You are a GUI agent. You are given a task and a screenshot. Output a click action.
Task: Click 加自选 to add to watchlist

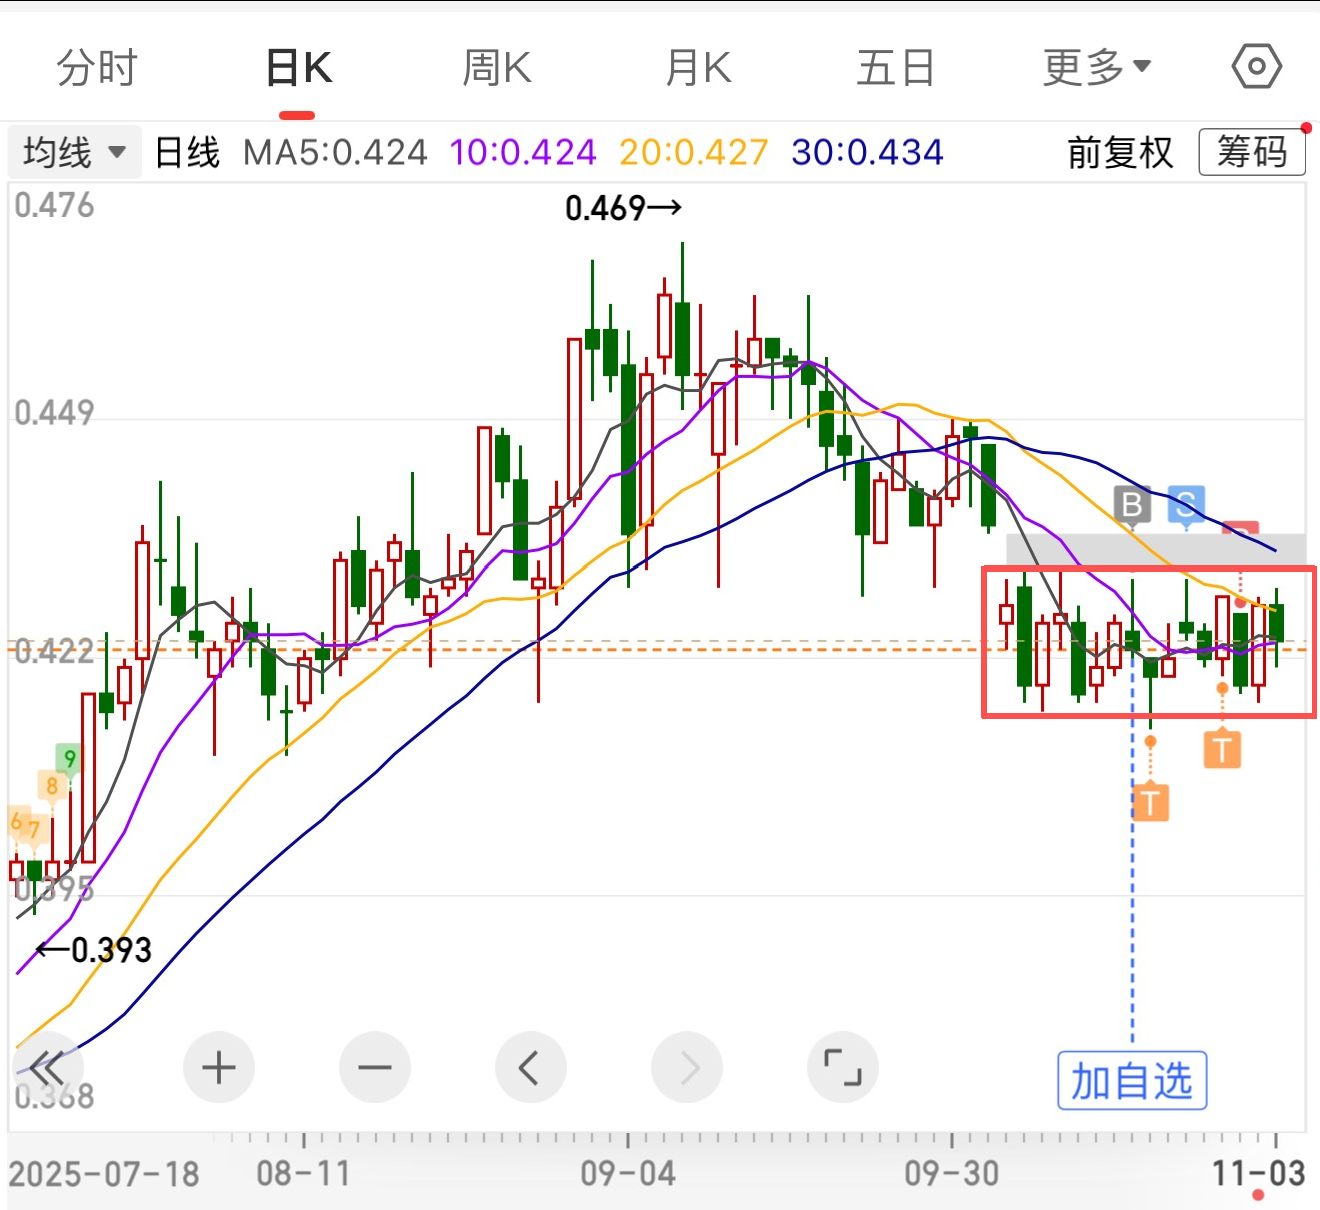[x=1132, y=1081]
